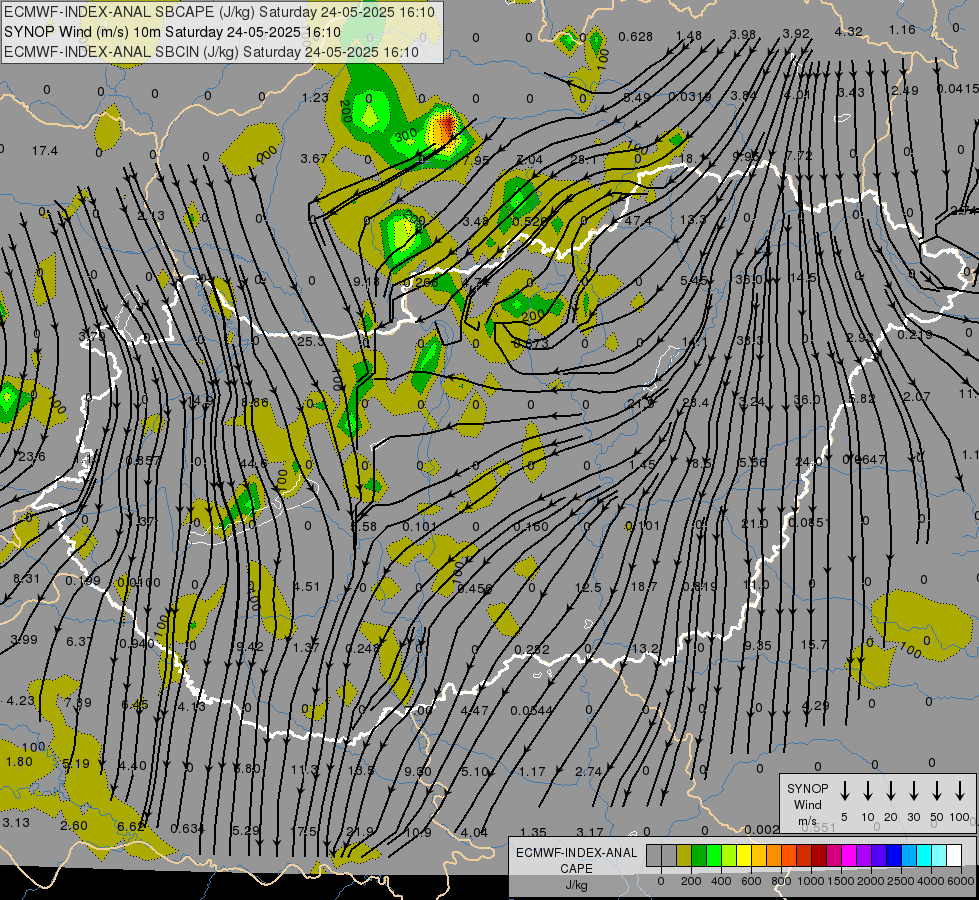Click the 'J/kg' unit label in the legend
This screenshot has height=900, width=979.
(576, 885)
